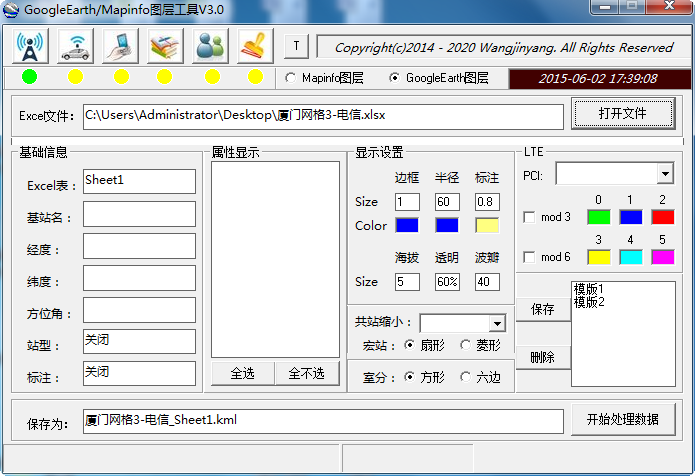Select 模版2 in the template list

pos(589,302)
